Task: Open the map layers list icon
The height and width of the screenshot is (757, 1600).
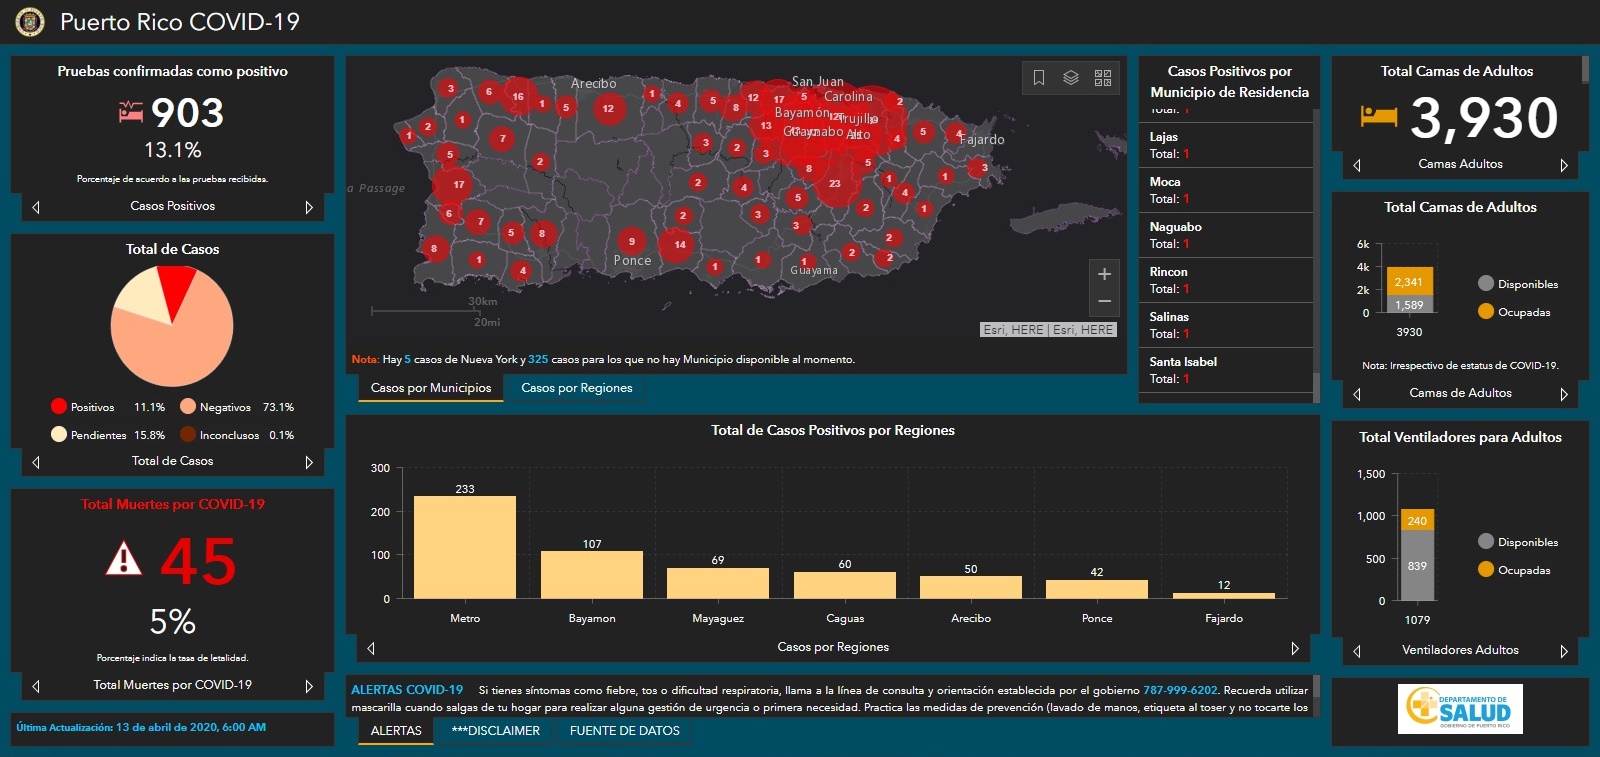Action: tap(1071, 78)
